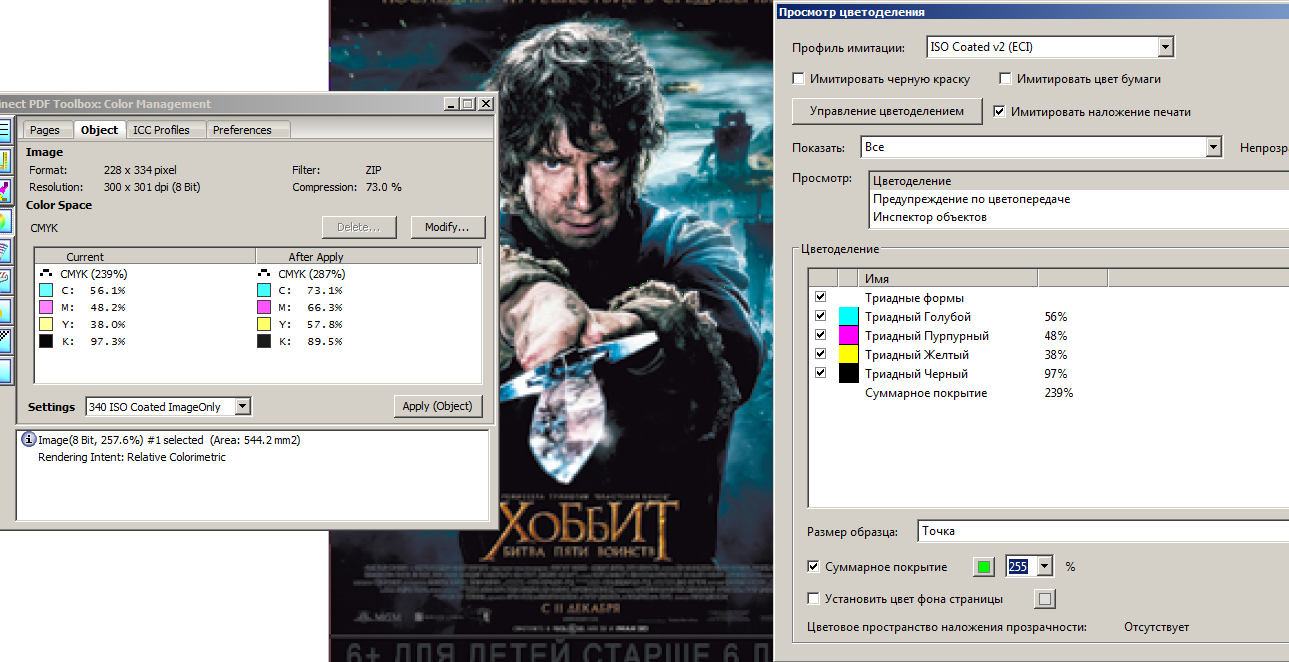Click the After Apply cyan swatch
The width and height of the screenshot is (1289, 662).
coord(264,290)
